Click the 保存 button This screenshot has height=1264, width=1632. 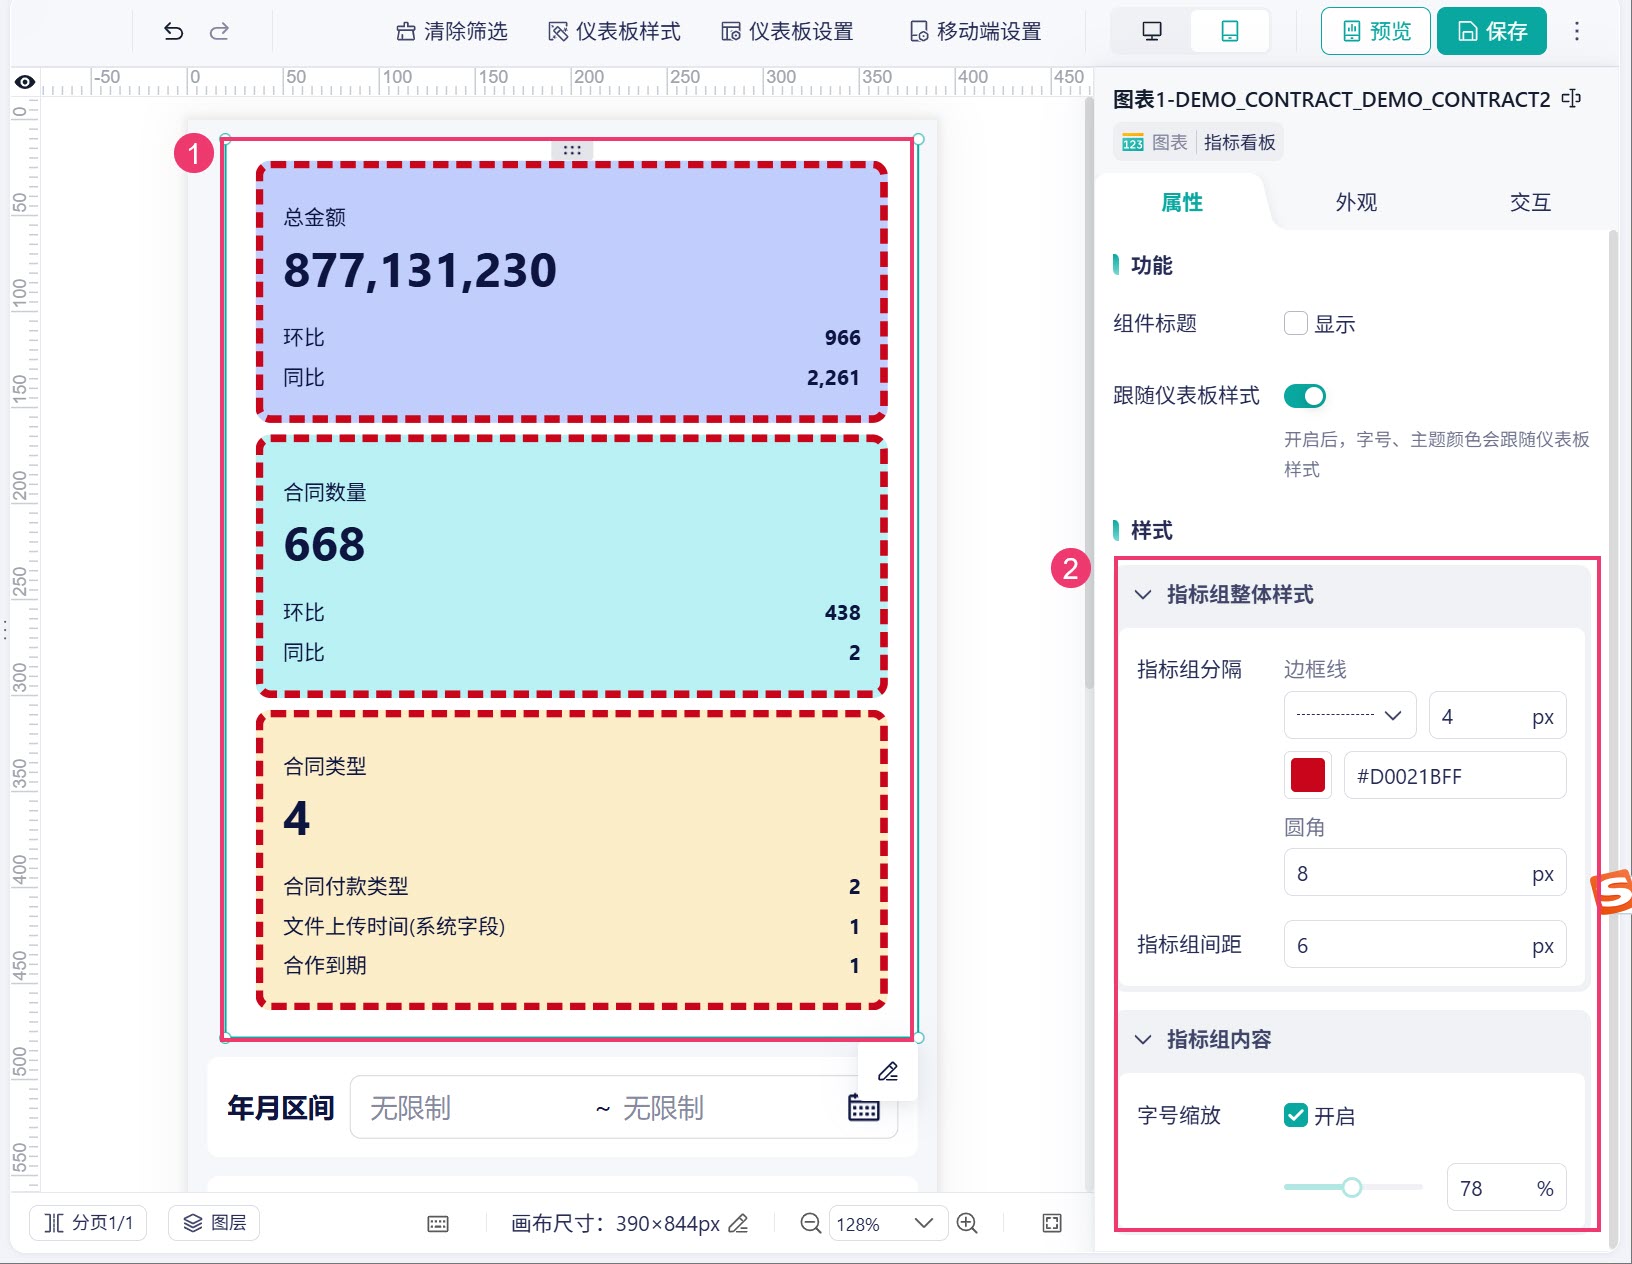1492,31
